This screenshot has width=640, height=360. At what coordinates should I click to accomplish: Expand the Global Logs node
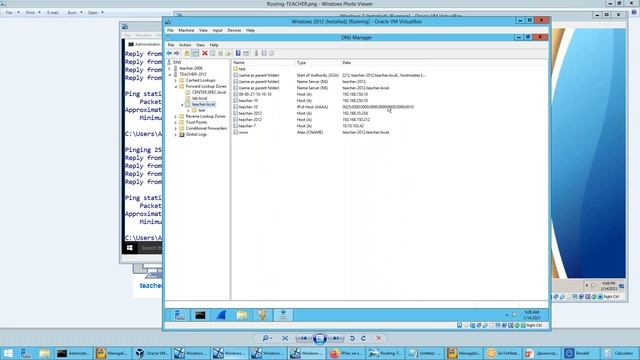tap(176, 134)
